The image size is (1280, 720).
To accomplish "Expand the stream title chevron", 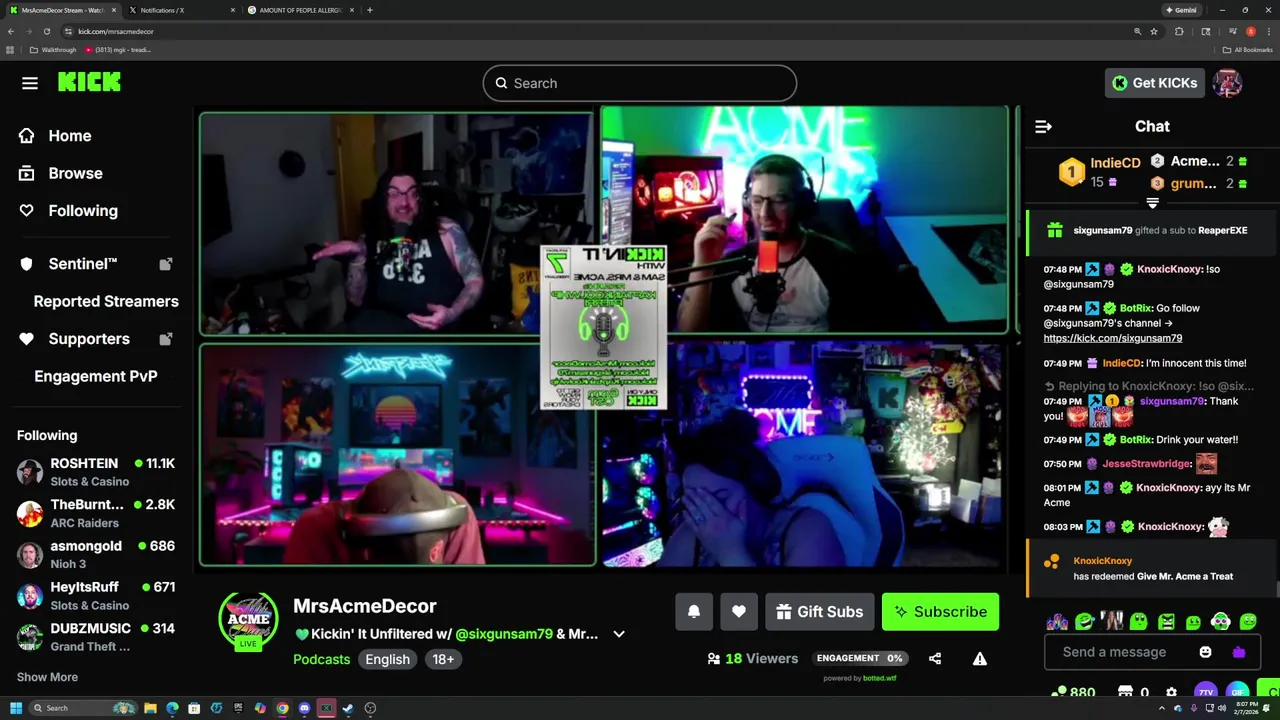I will point(619,634).
